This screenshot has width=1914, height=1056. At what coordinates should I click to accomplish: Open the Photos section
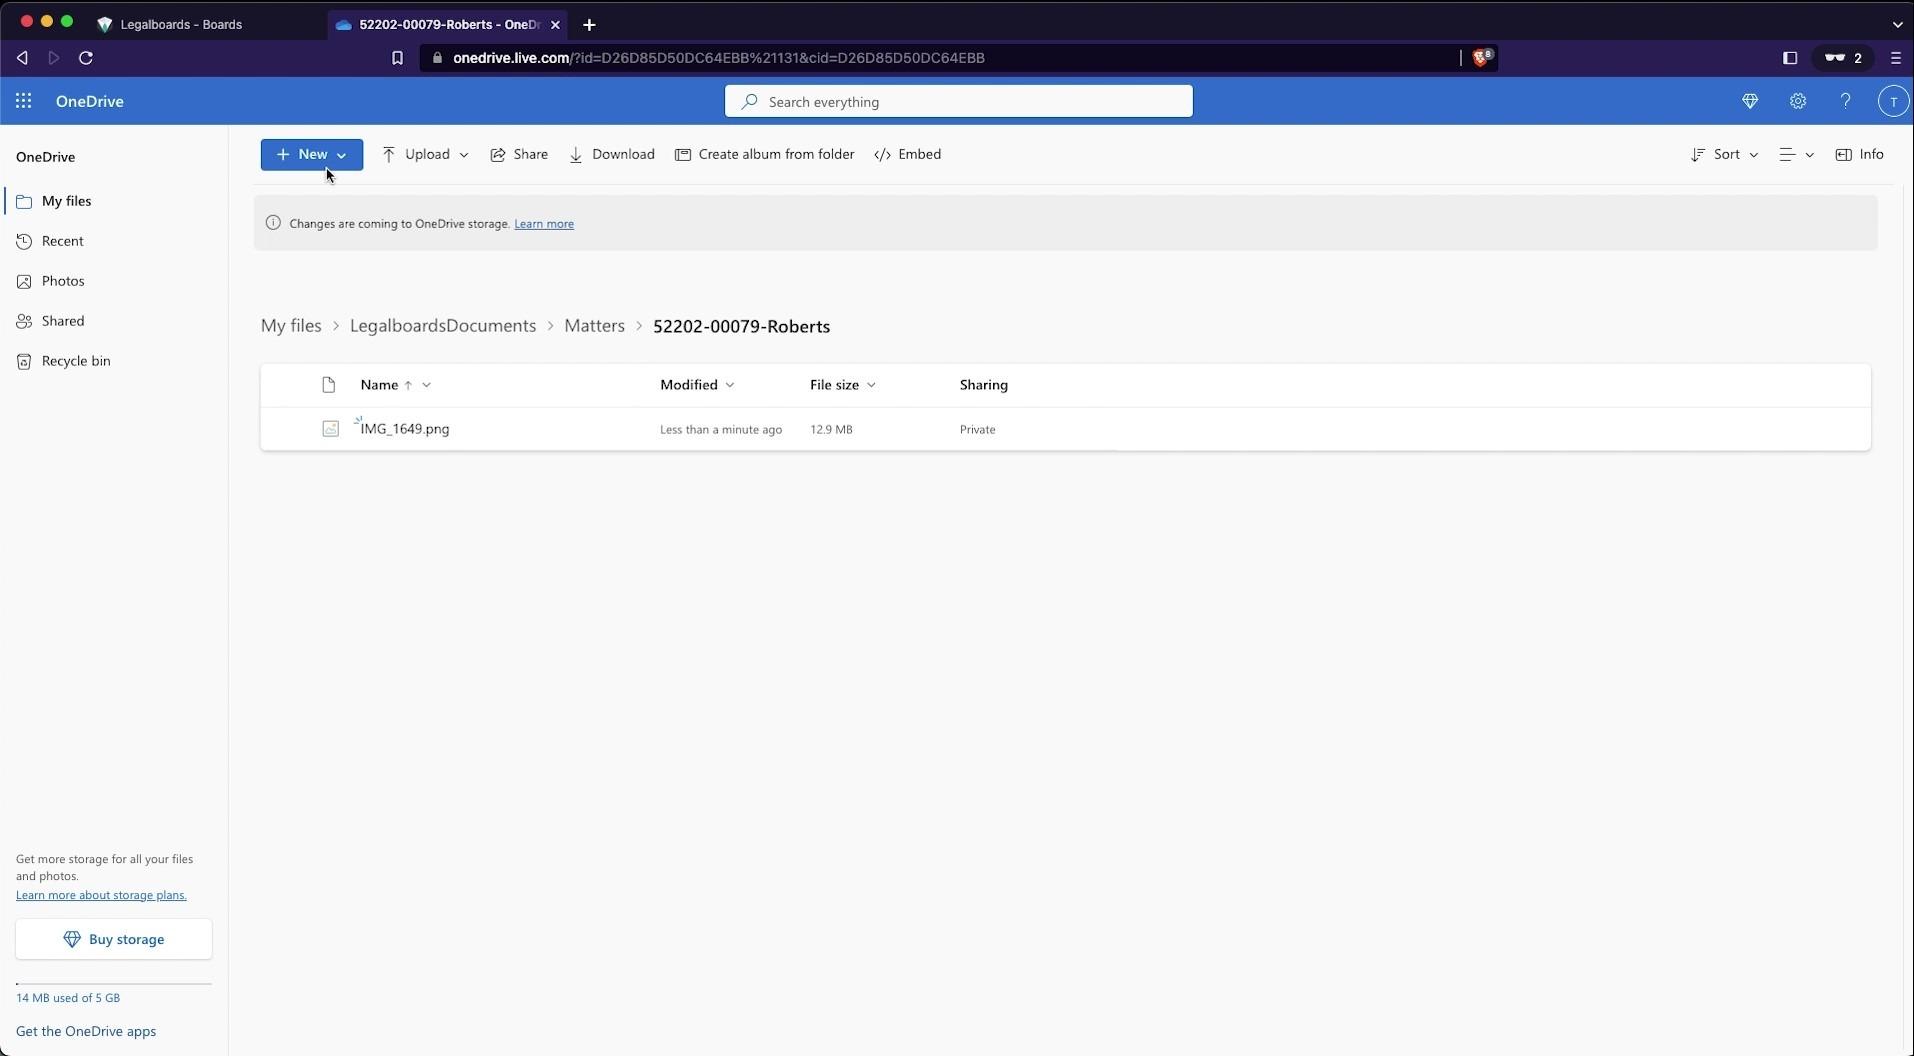[64, 281]
